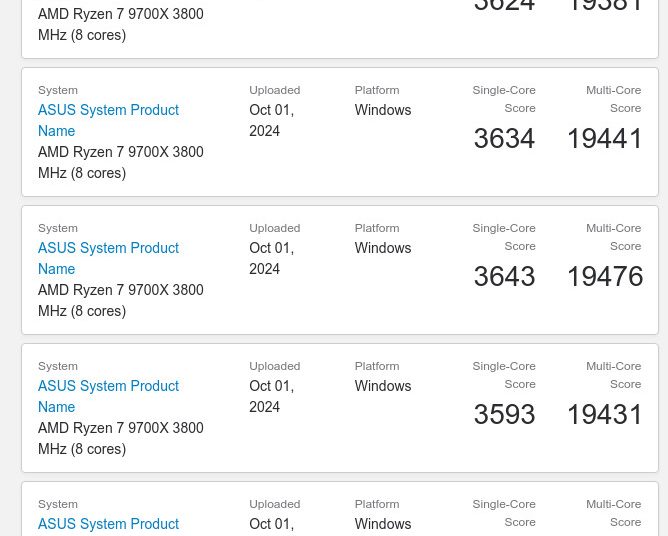Click Windows platform value in 3634 card
The image size is (668, 536).
point(383,110)
